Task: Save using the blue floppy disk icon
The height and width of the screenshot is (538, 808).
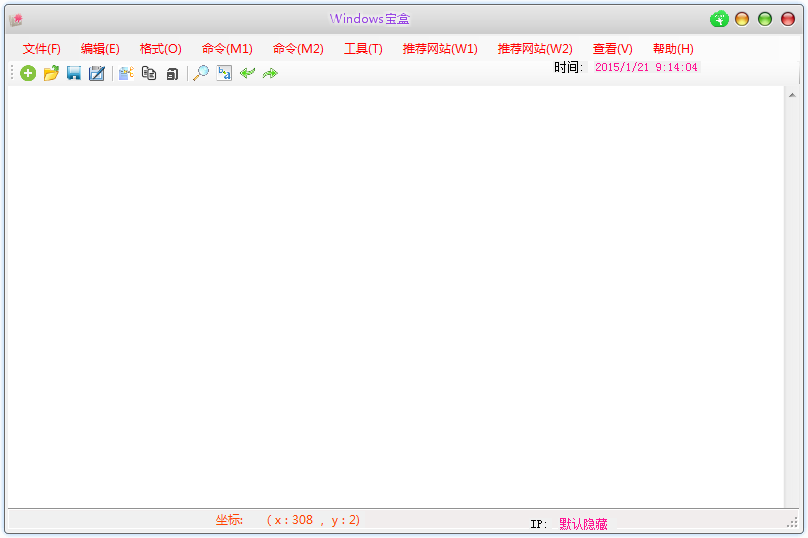Action: pos(74,73)
